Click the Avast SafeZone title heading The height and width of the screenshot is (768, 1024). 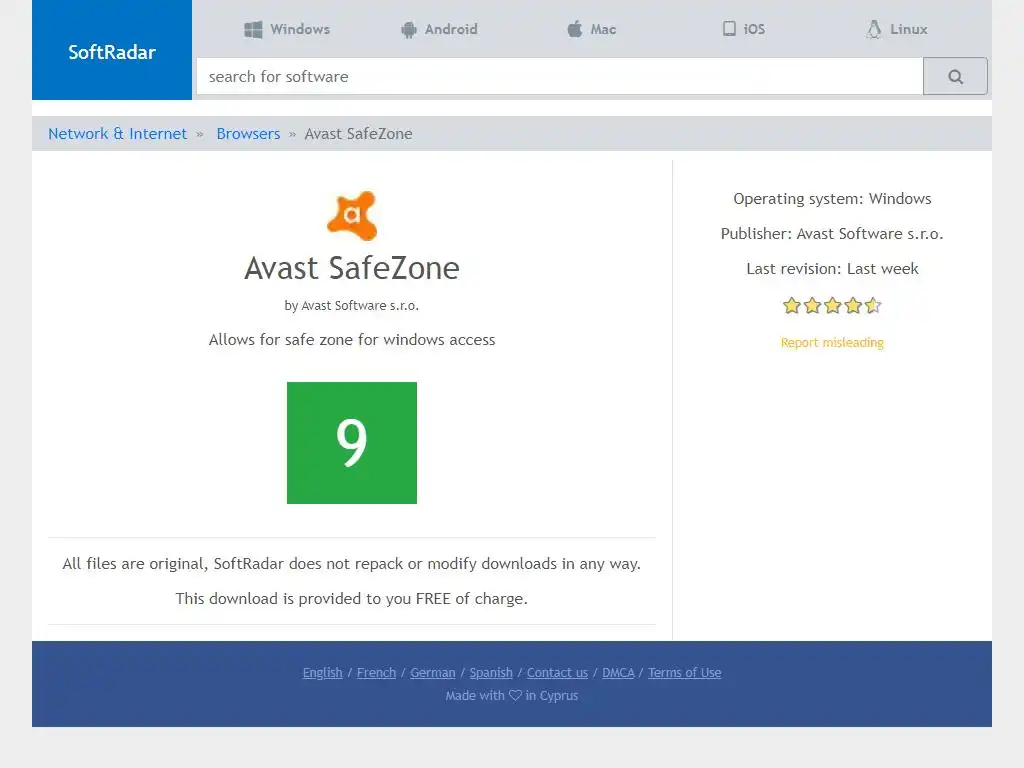[352, 268]
